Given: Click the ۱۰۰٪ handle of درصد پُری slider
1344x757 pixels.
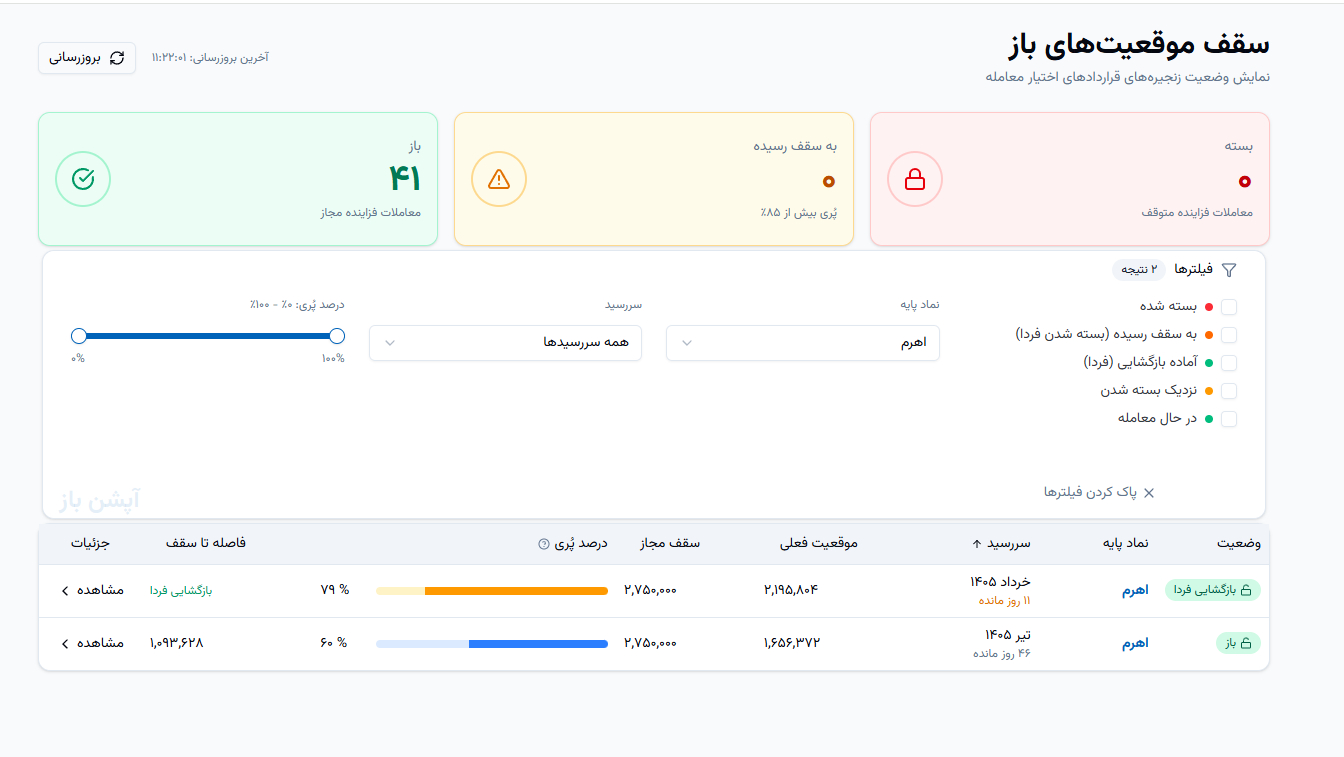Looking at the screenshot, I should [337, 336].
